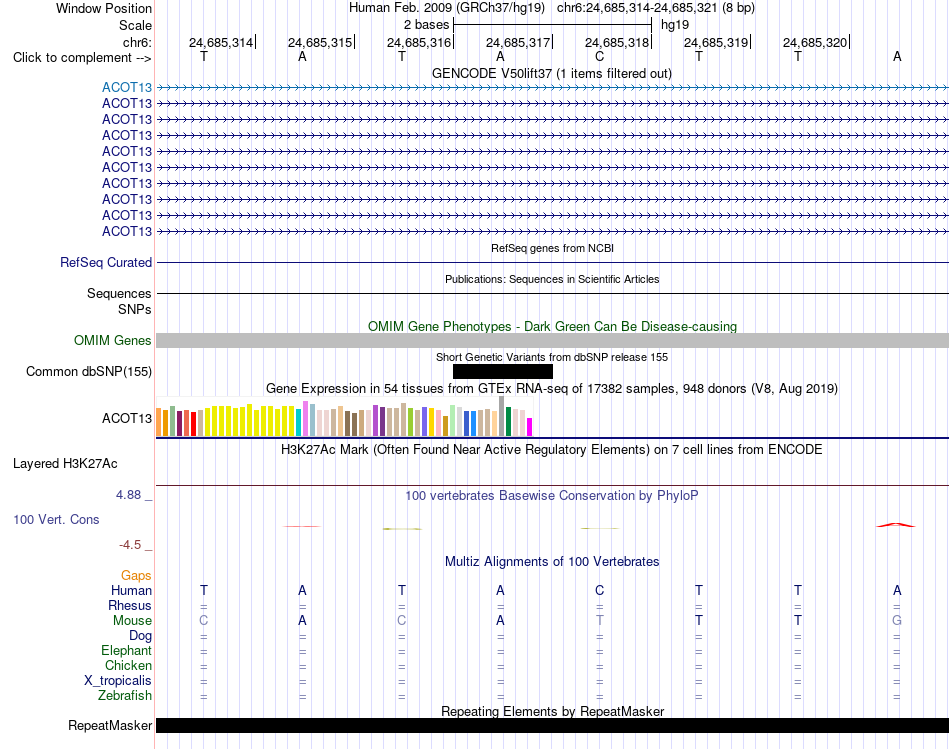Viewport: 950px width, 749px height.
Task: Click the Human species label
Action: point(131,590)
